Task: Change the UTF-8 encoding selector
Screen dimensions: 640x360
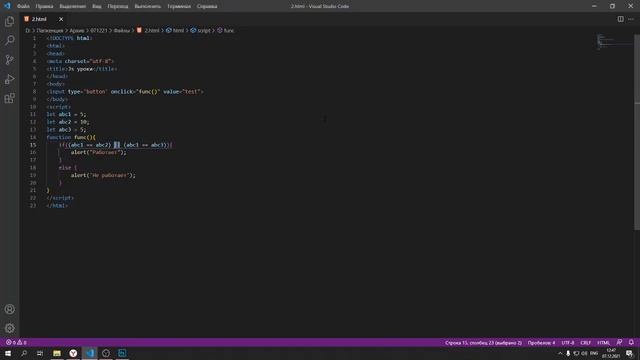Action: [x=567, y=342]
